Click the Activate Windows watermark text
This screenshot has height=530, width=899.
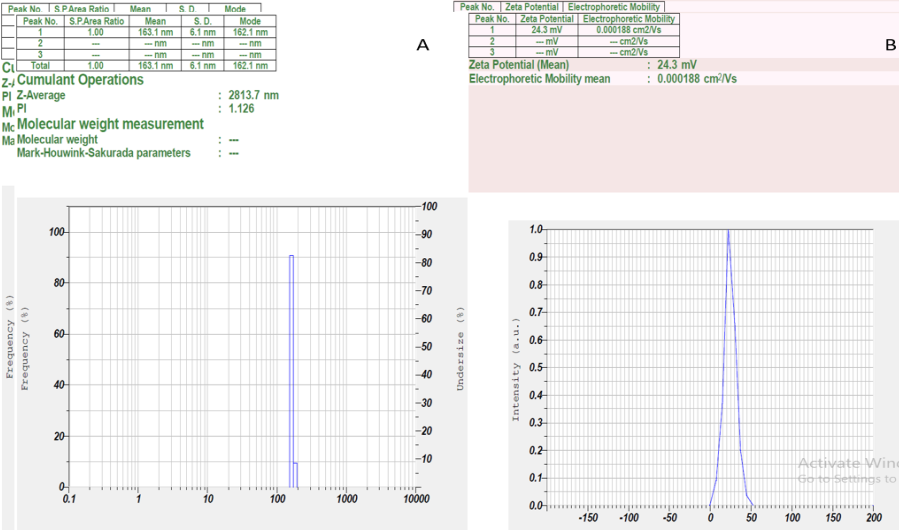(x=847, y=463)
